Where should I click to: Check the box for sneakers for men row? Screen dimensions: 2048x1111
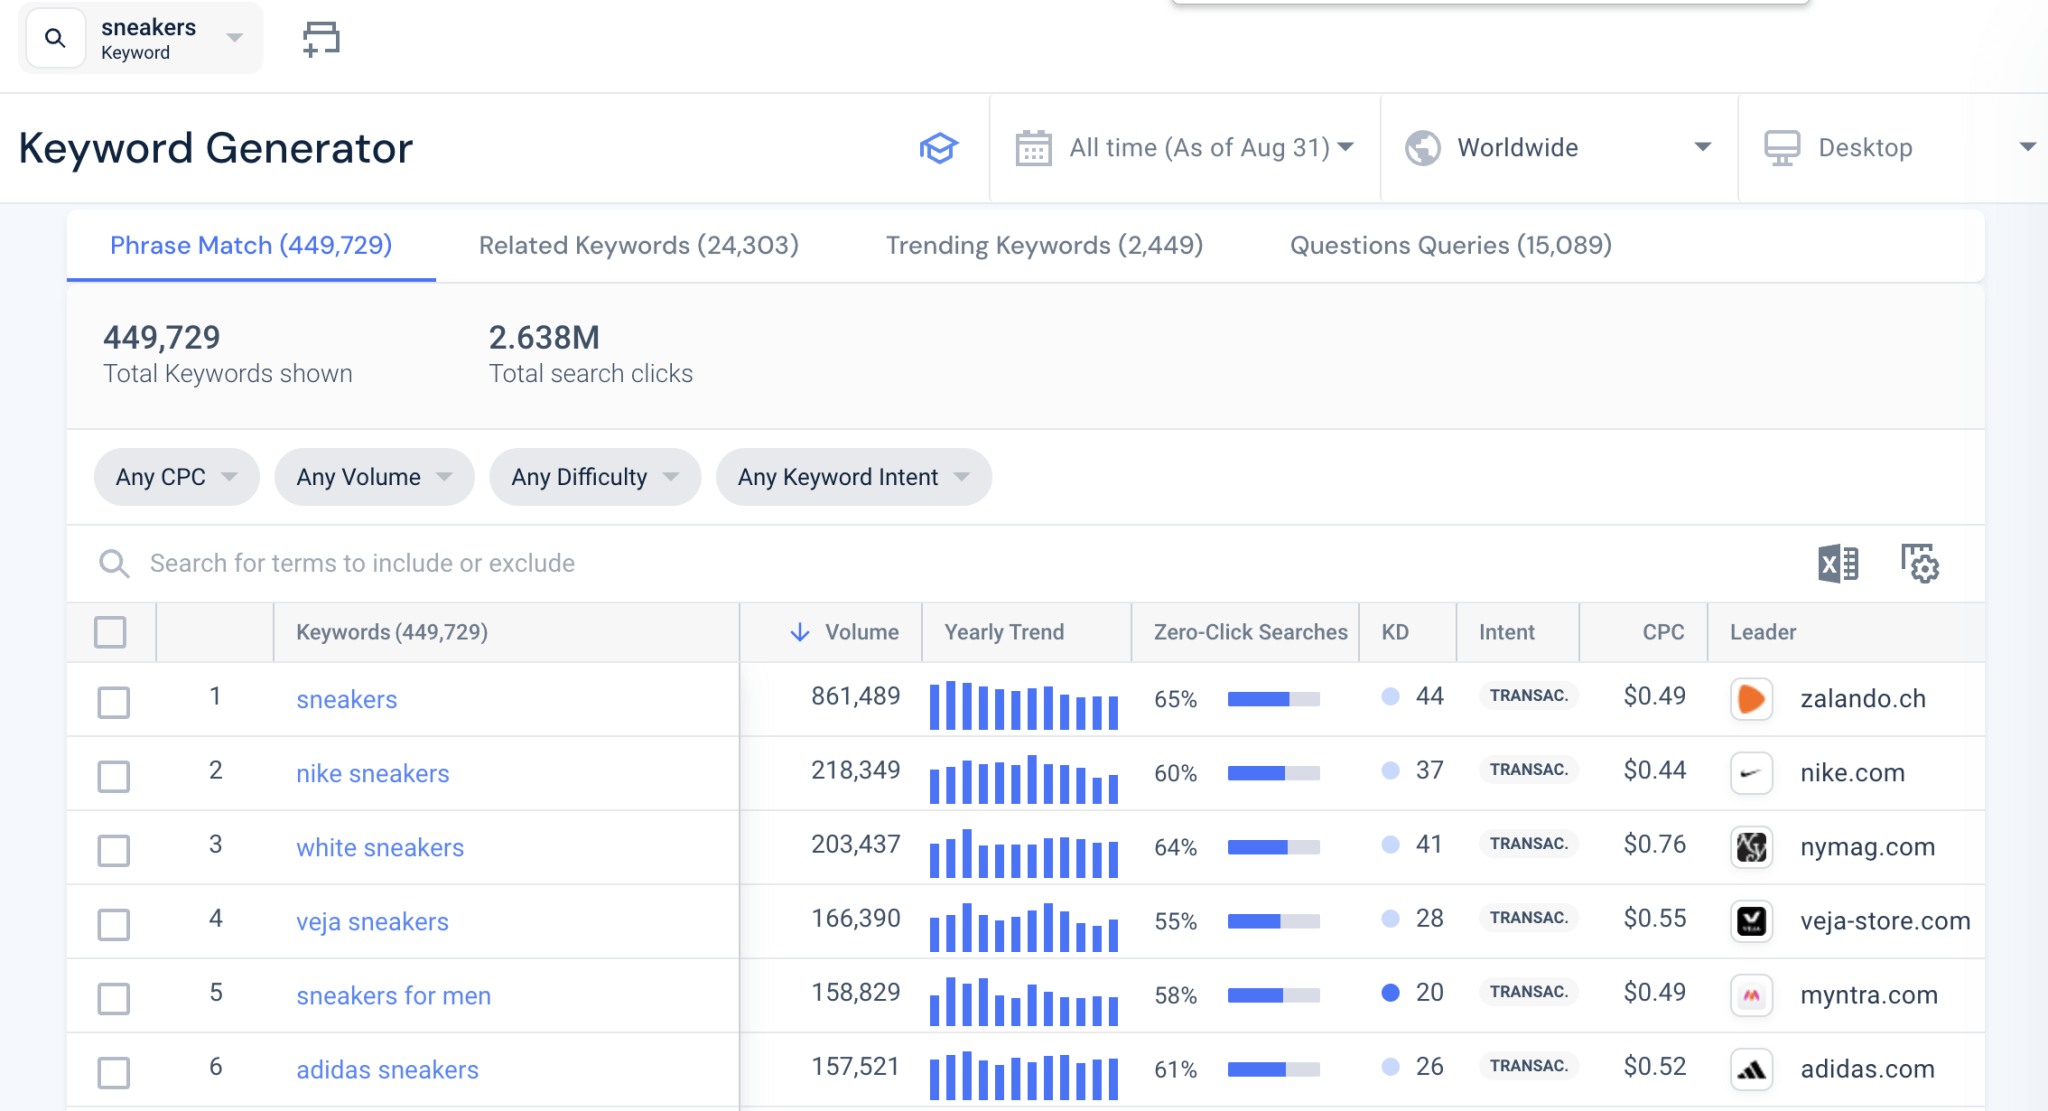(x=114, y=998)
